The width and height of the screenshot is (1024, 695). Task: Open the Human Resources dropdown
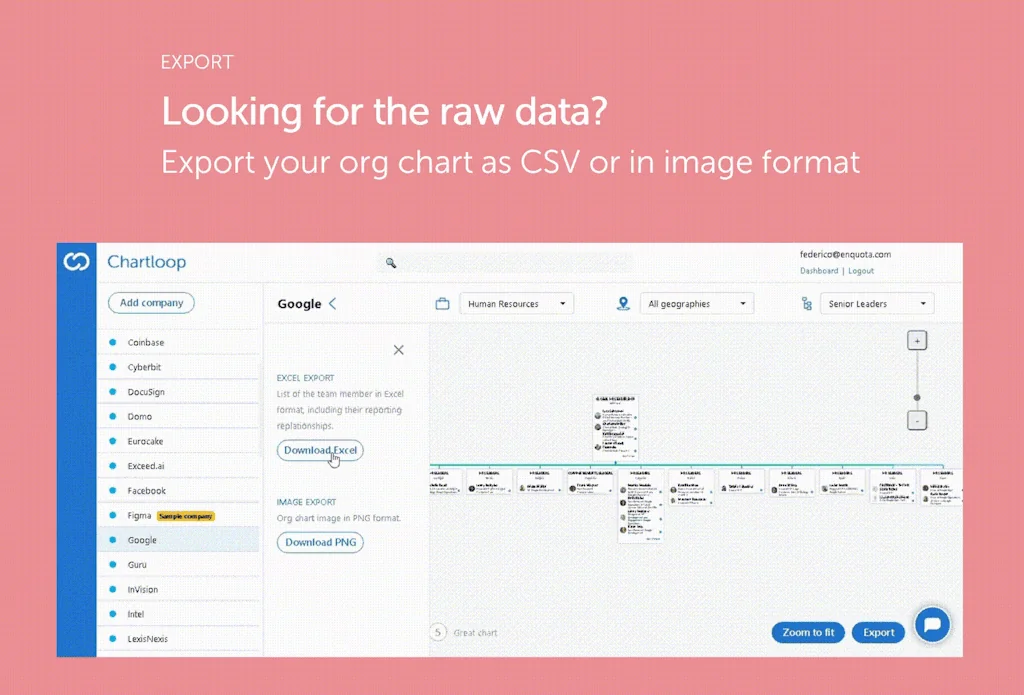click(517, 304)
